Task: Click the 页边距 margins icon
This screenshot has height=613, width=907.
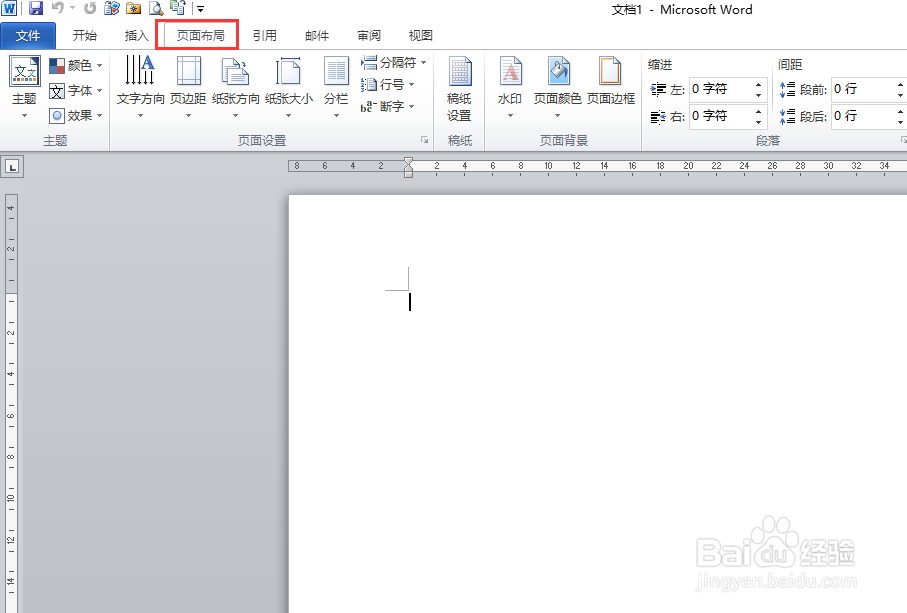Action: tap(188, 71)
